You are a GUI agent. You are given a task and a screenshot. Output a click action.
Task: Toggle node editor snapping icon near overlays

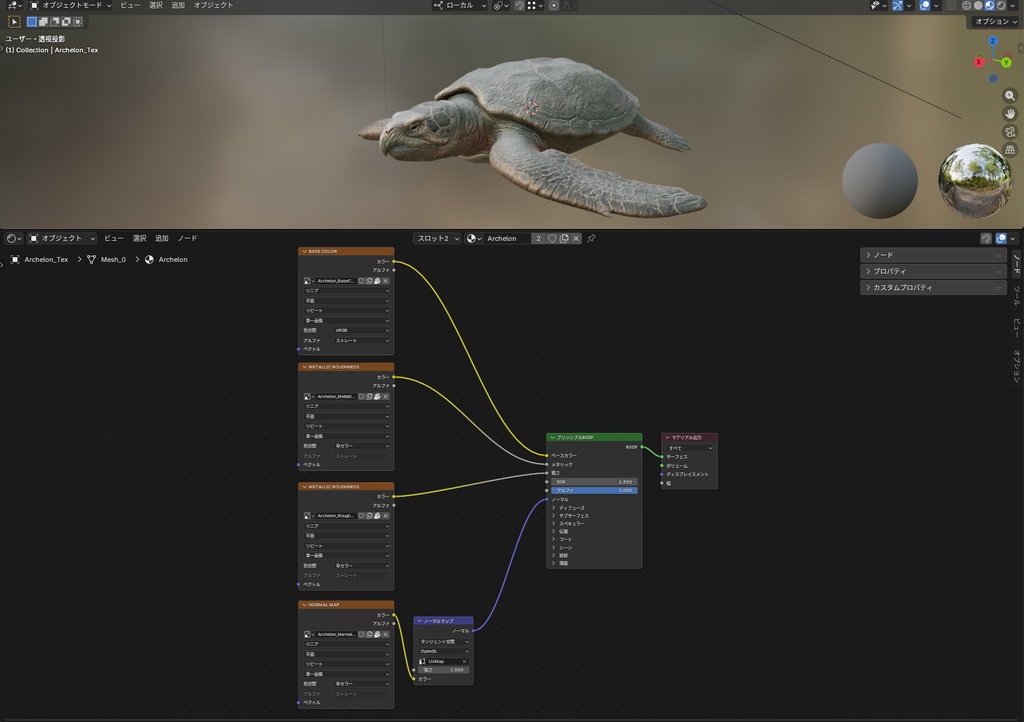point(986,238)
